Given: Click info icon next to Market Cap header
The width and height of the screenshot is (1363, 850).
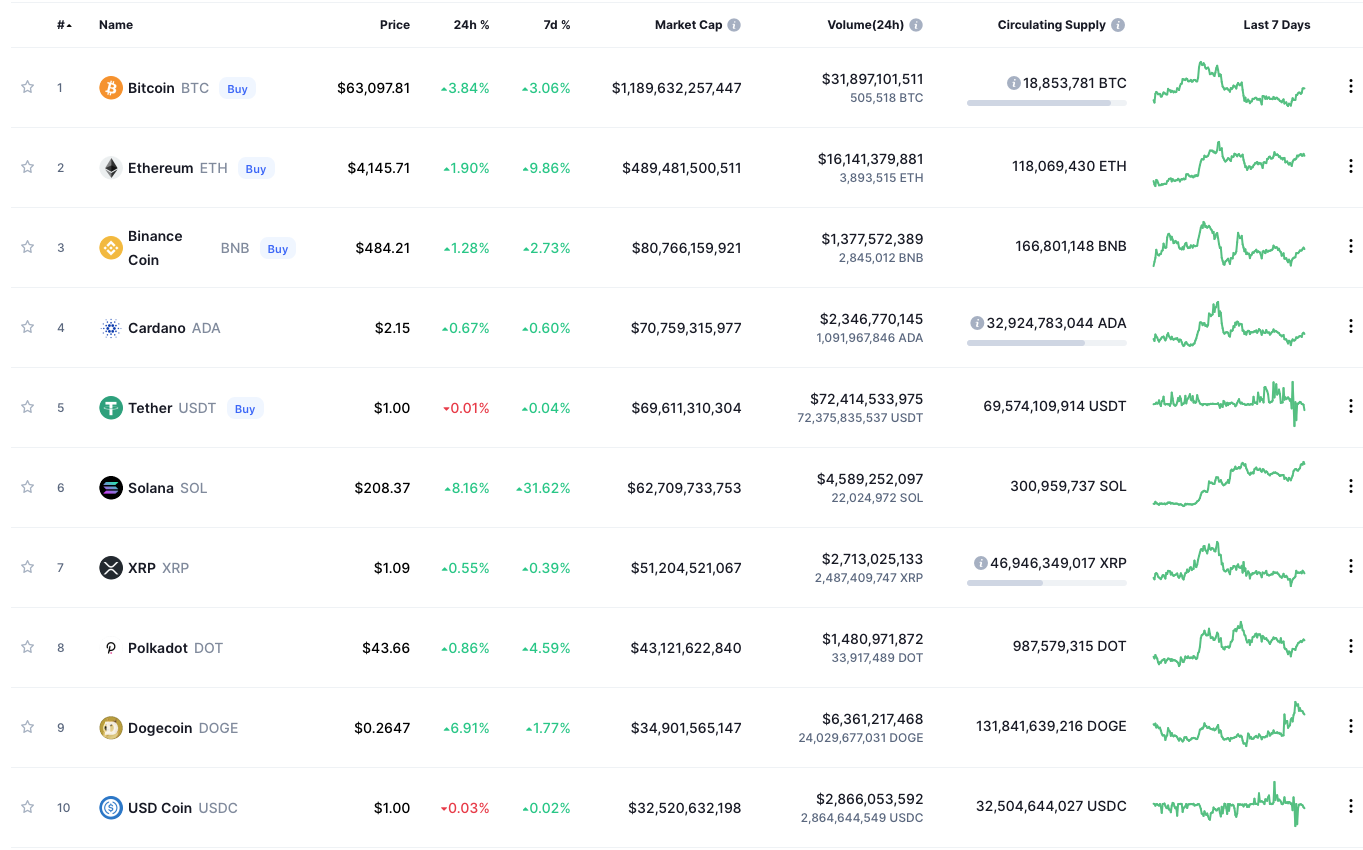Looking at the screenshot, I should point(734,25).
